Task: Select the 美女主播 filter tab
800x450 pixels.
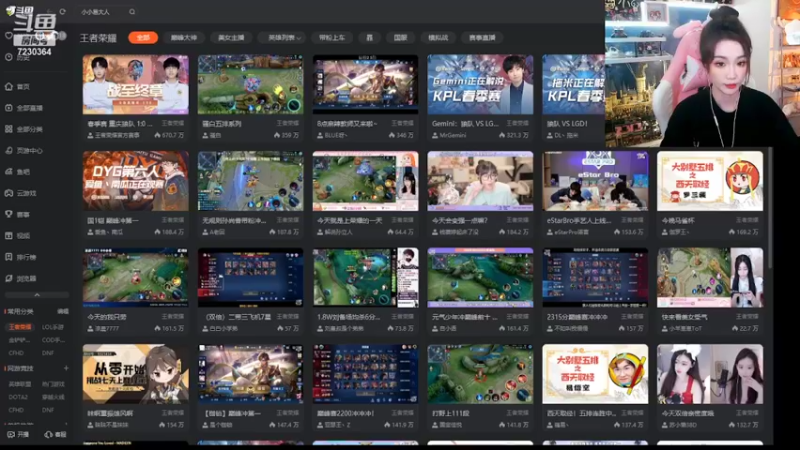Action: click(x=231, y=38)
